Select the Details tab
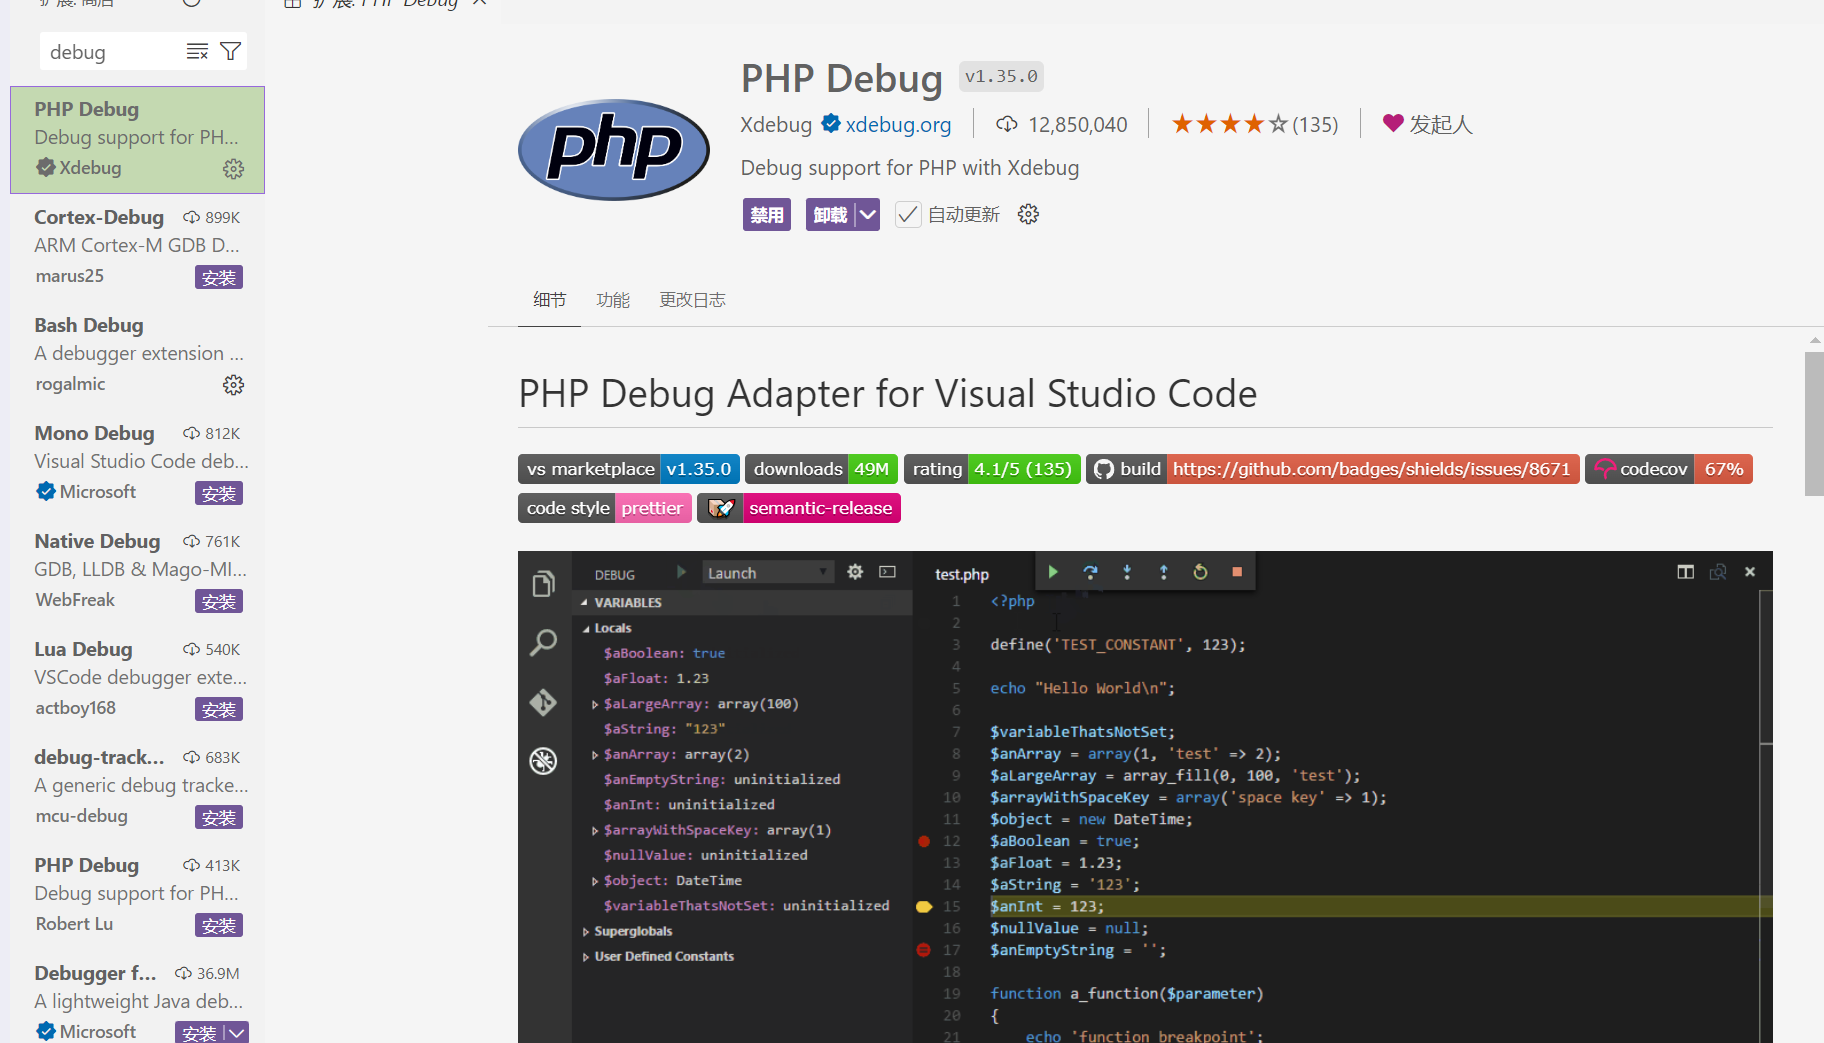The width and height of the screenshot is (1824, 1043). point(549,300)
